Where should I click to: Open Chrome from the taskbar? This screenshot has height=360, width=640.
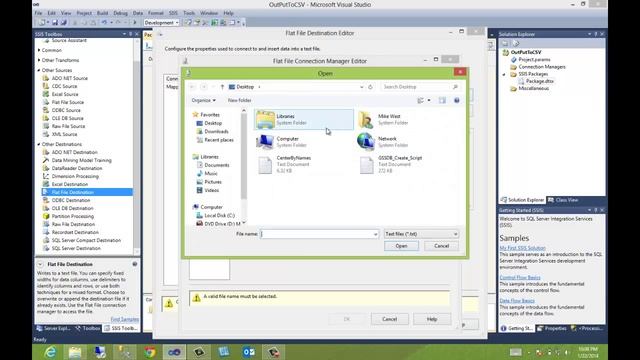coord(150,352)
